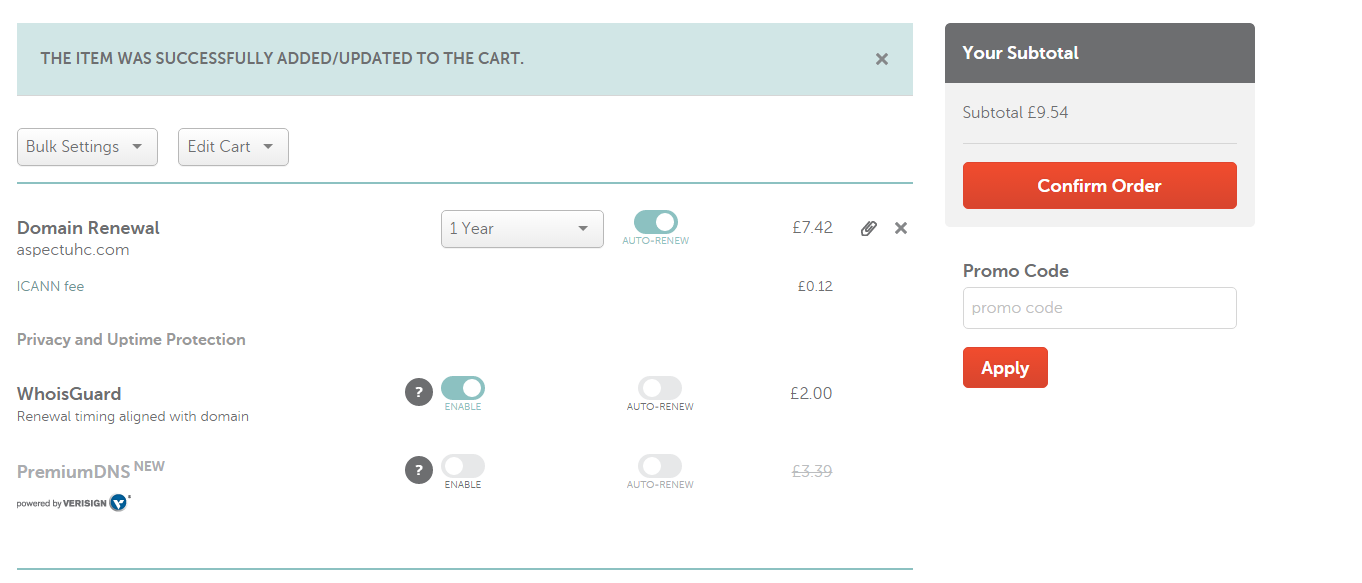Expand the Edit Cart dropdown
This screenshot has width=1362, height=583.
point(232,147)
